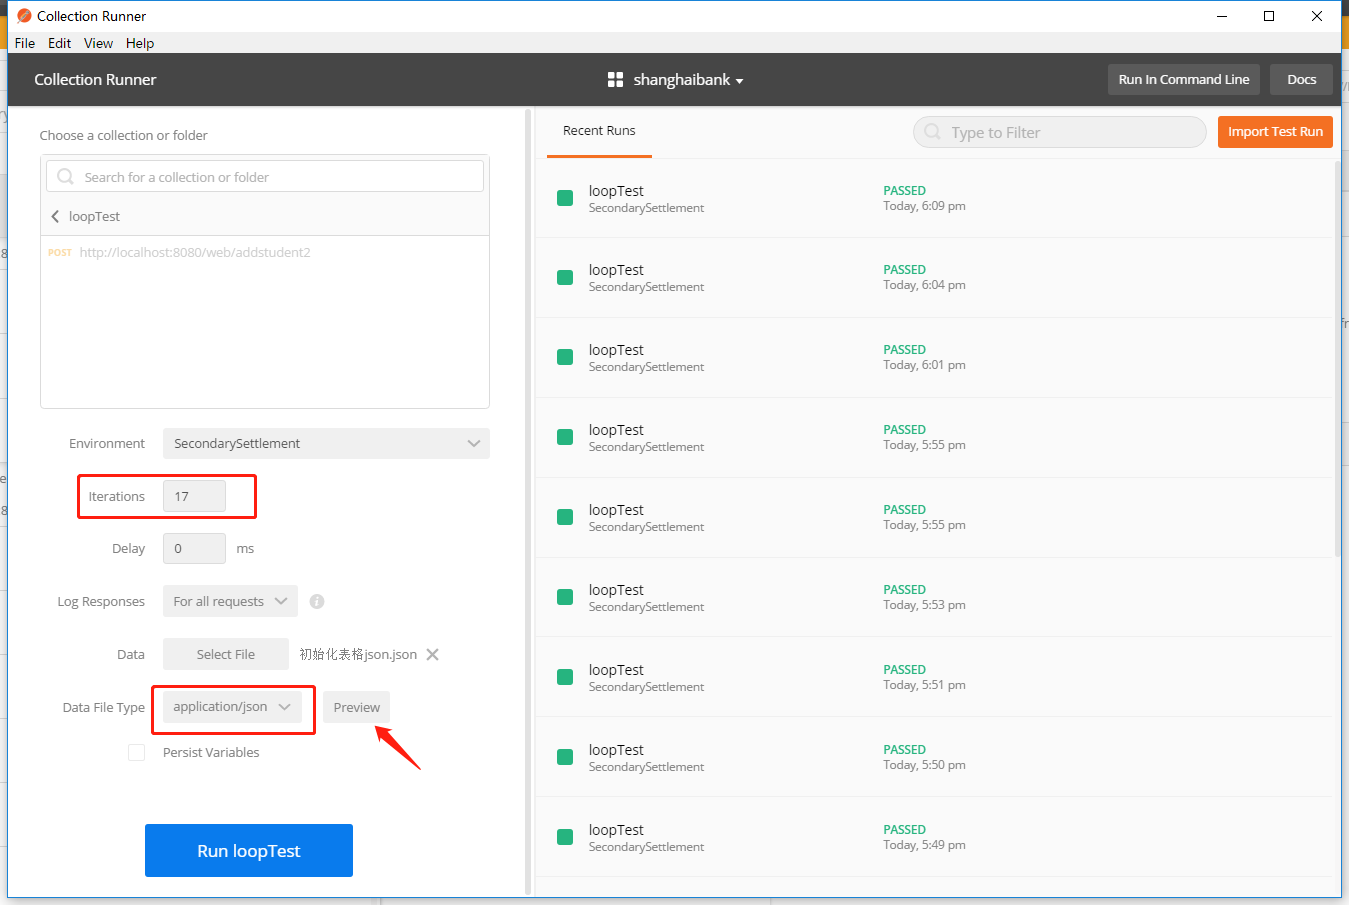Click the green status square of the 6:09 pm run
The width and height of the screenshot is (1349, 905).
[565, 199]
